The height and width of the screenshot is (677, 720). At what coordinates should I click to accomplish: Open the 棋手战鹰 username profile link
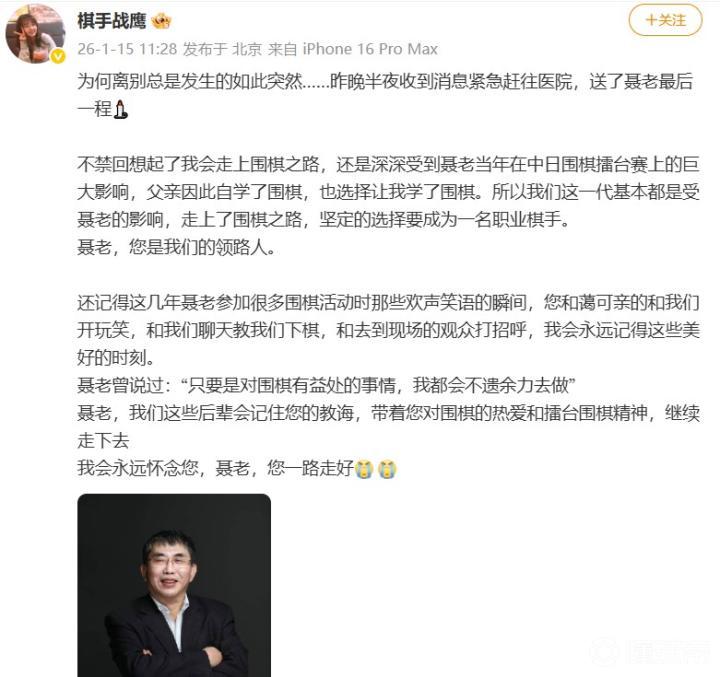(x=112, y=21)
